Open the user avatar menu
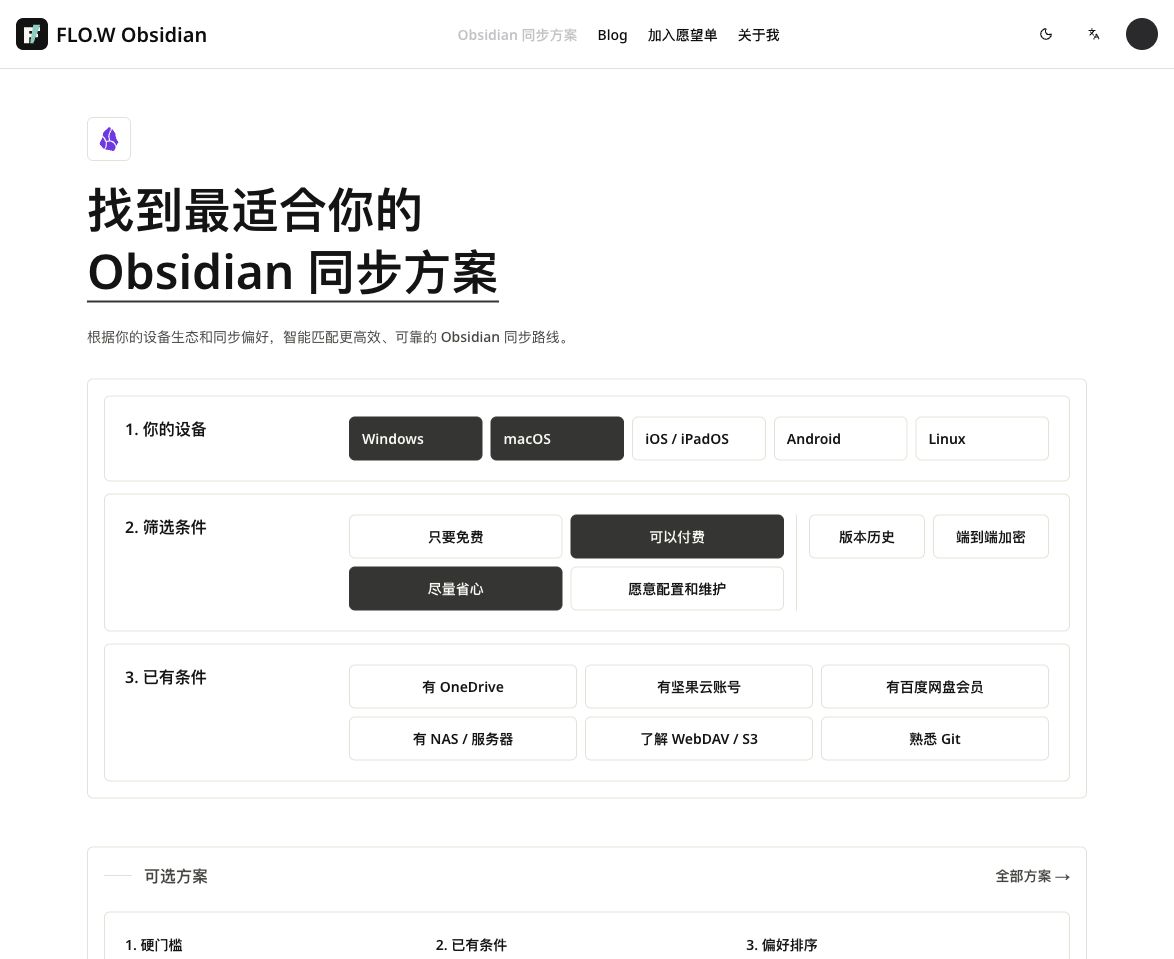1174x959 pixels. click(1142, 34)
